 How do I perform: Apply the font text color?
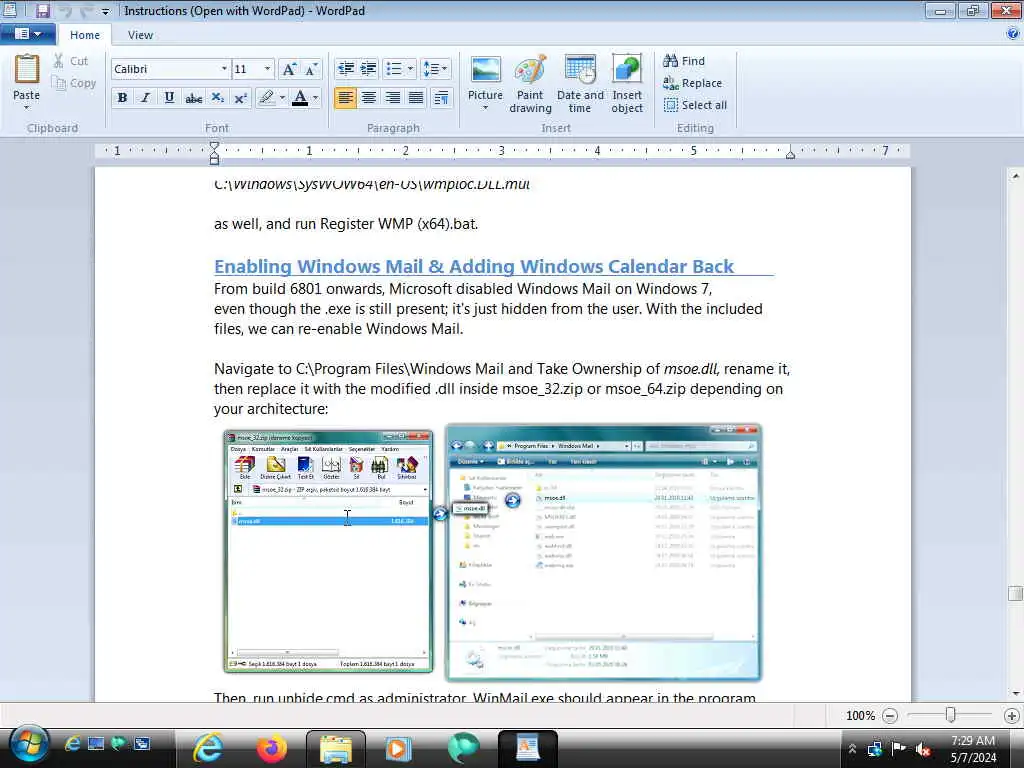300,98
